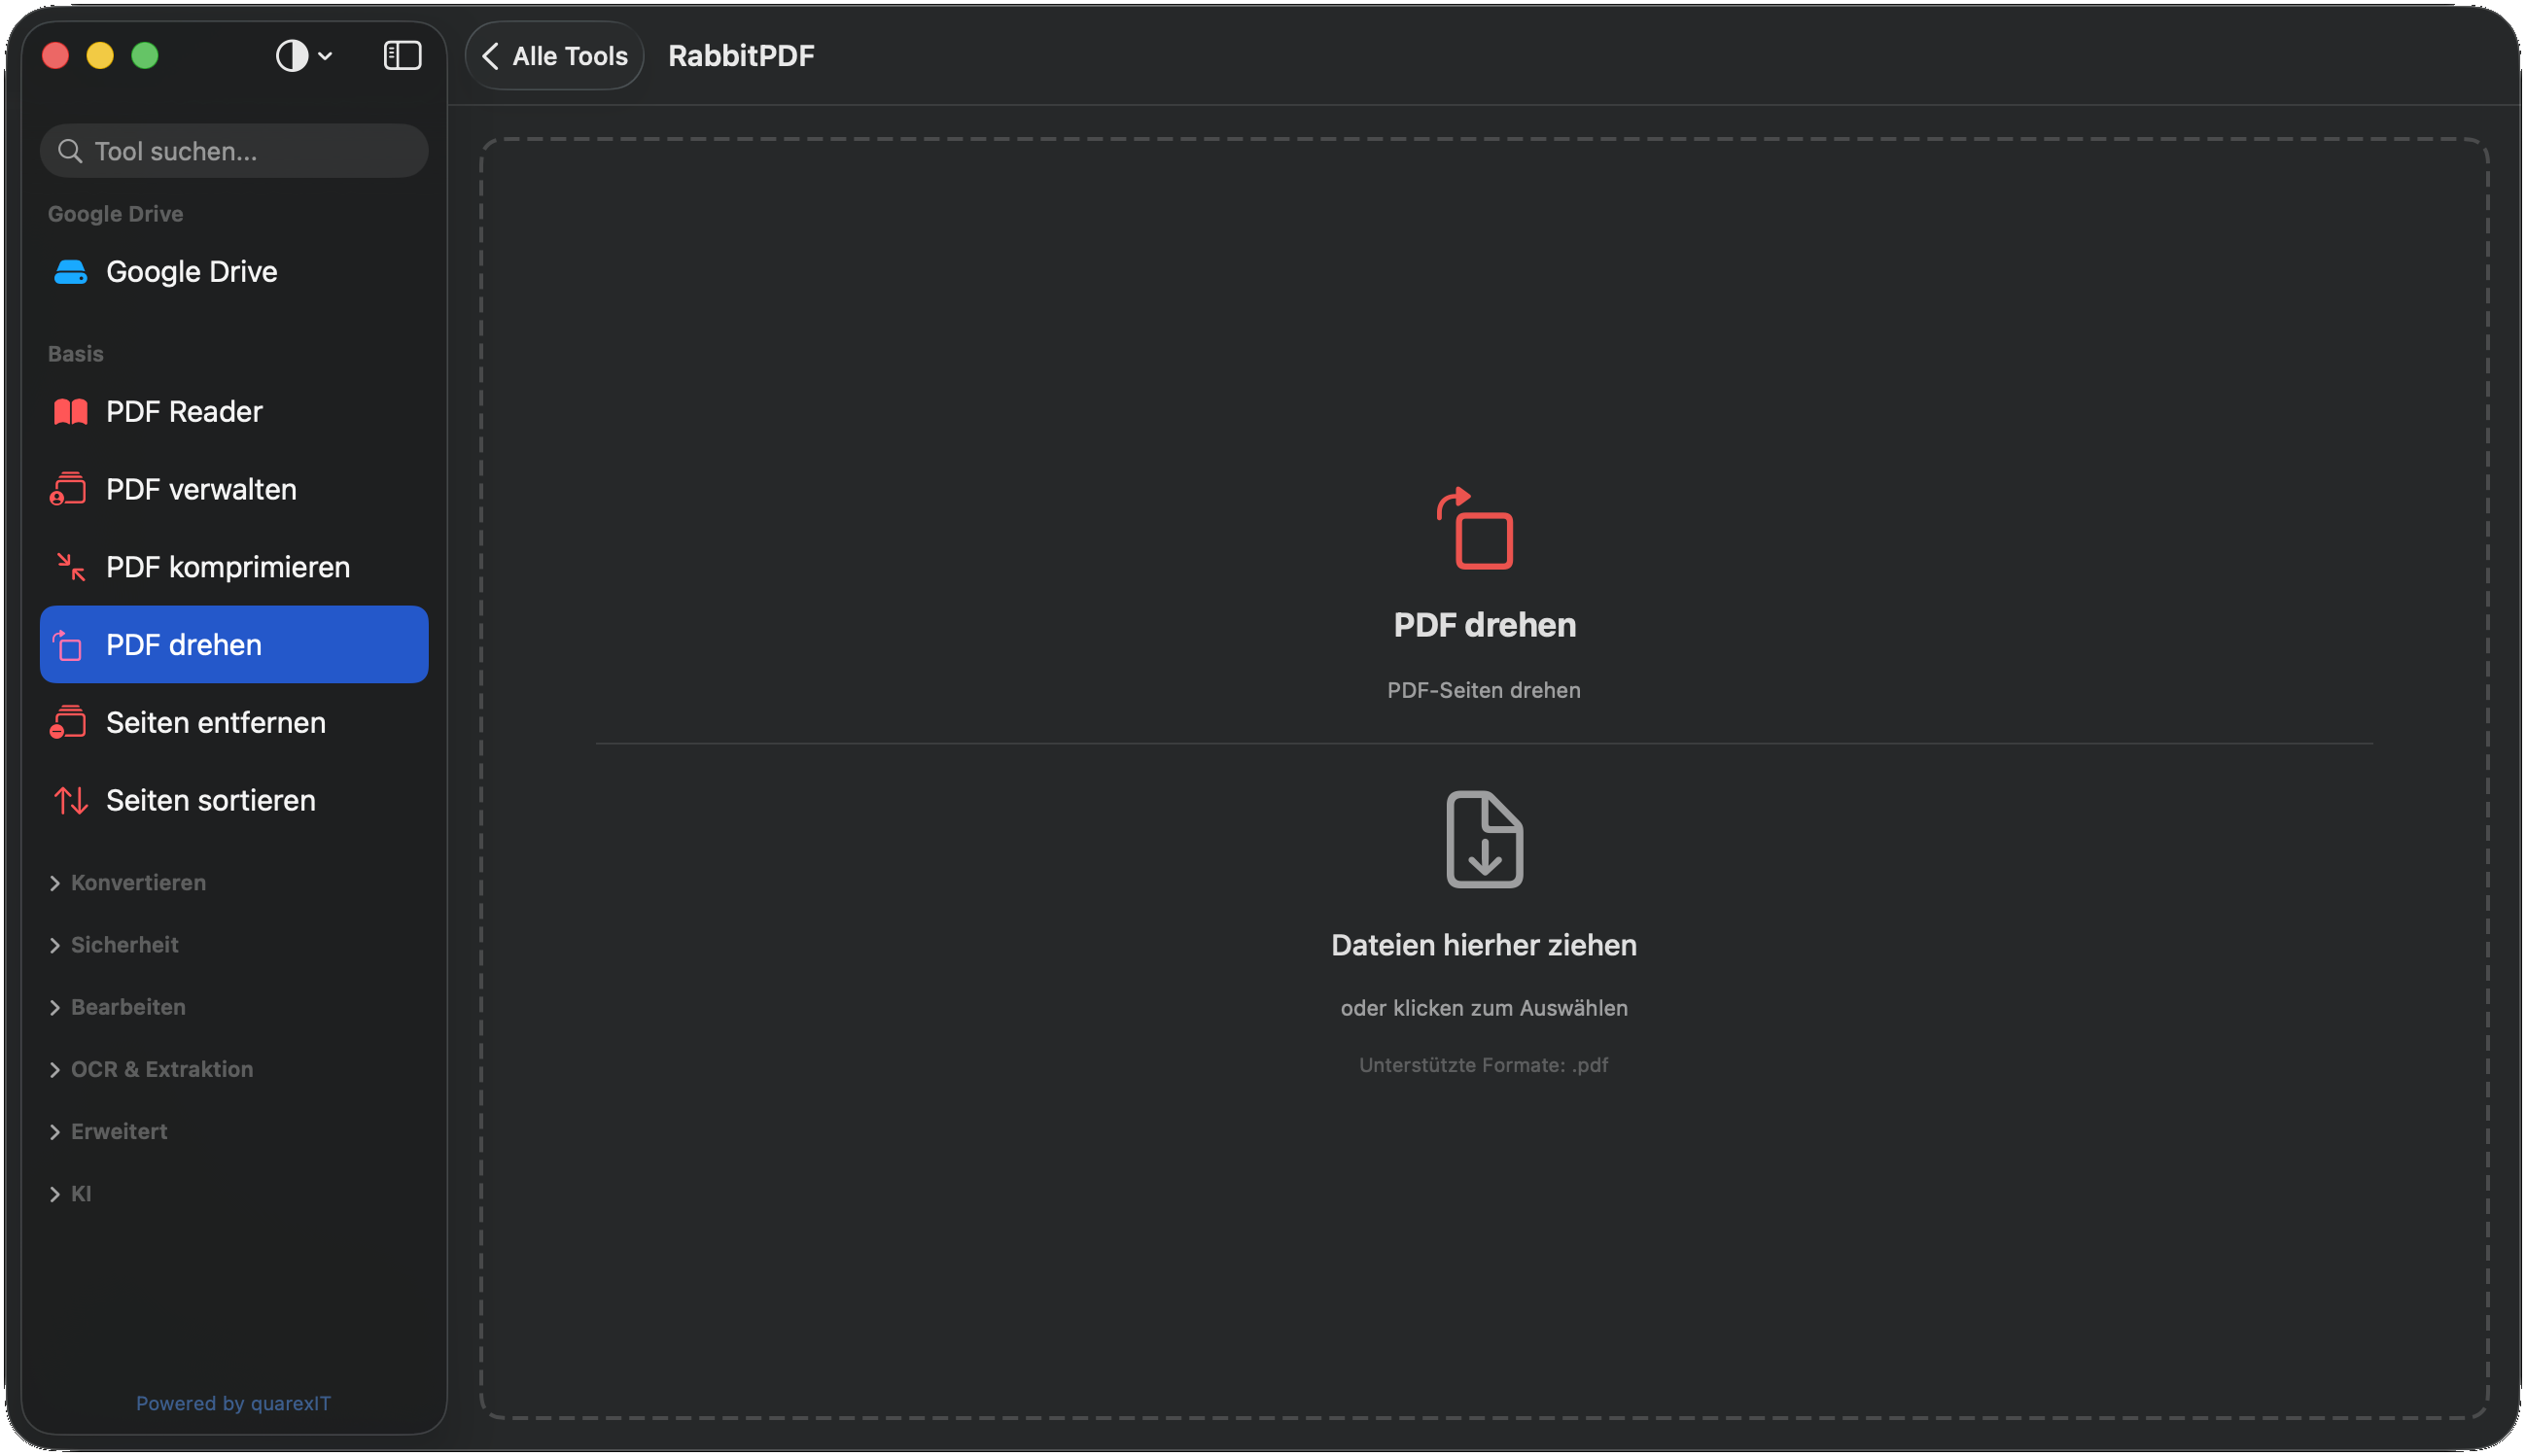Maximize the window with green button
2526x1456 pixels.
[x=145, y=56]
